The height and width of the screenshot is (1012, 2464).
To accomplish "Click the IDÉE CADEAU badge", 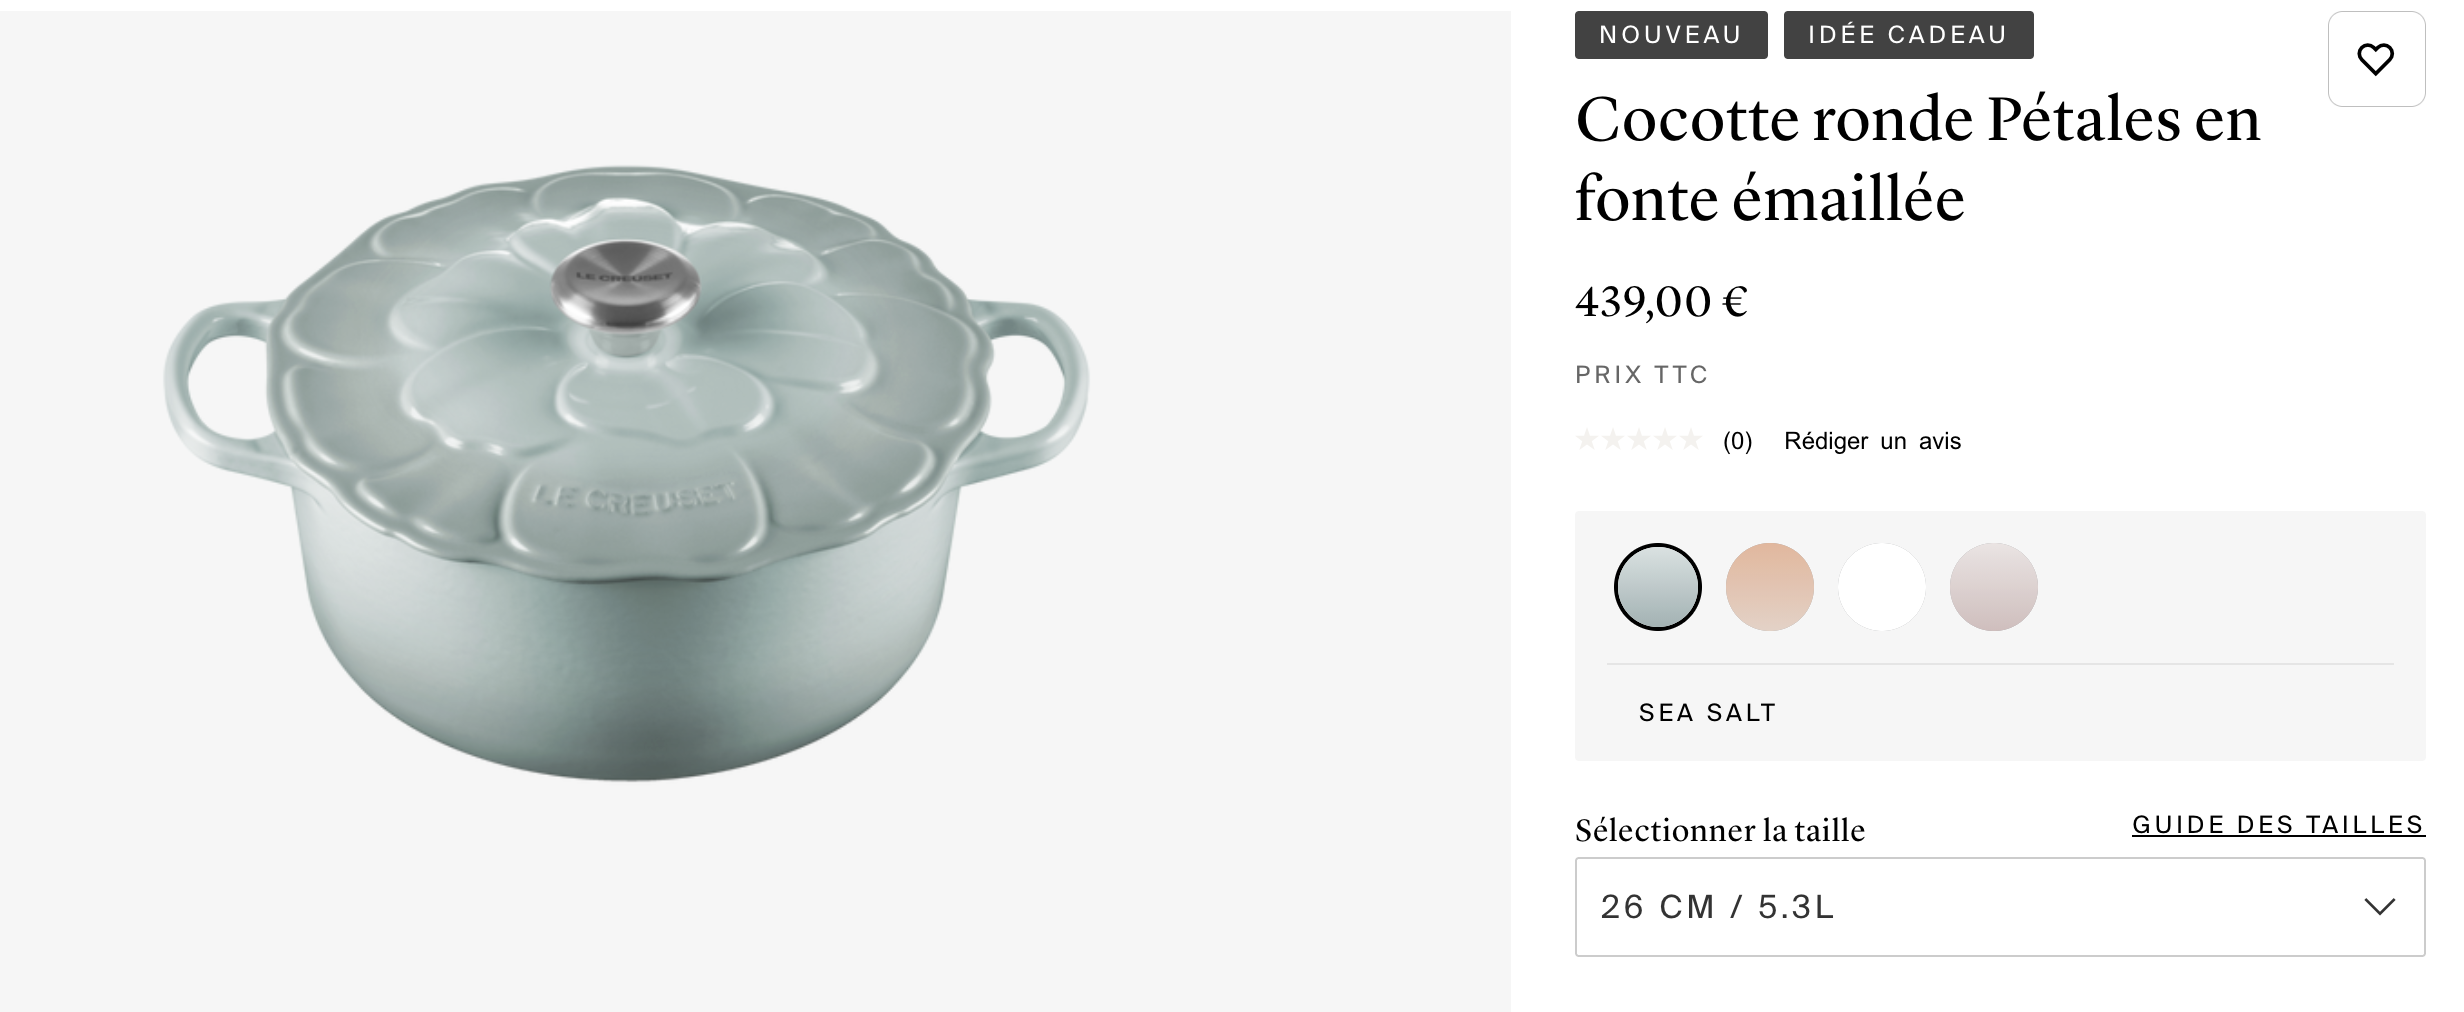I will (x=1907, y=35).
